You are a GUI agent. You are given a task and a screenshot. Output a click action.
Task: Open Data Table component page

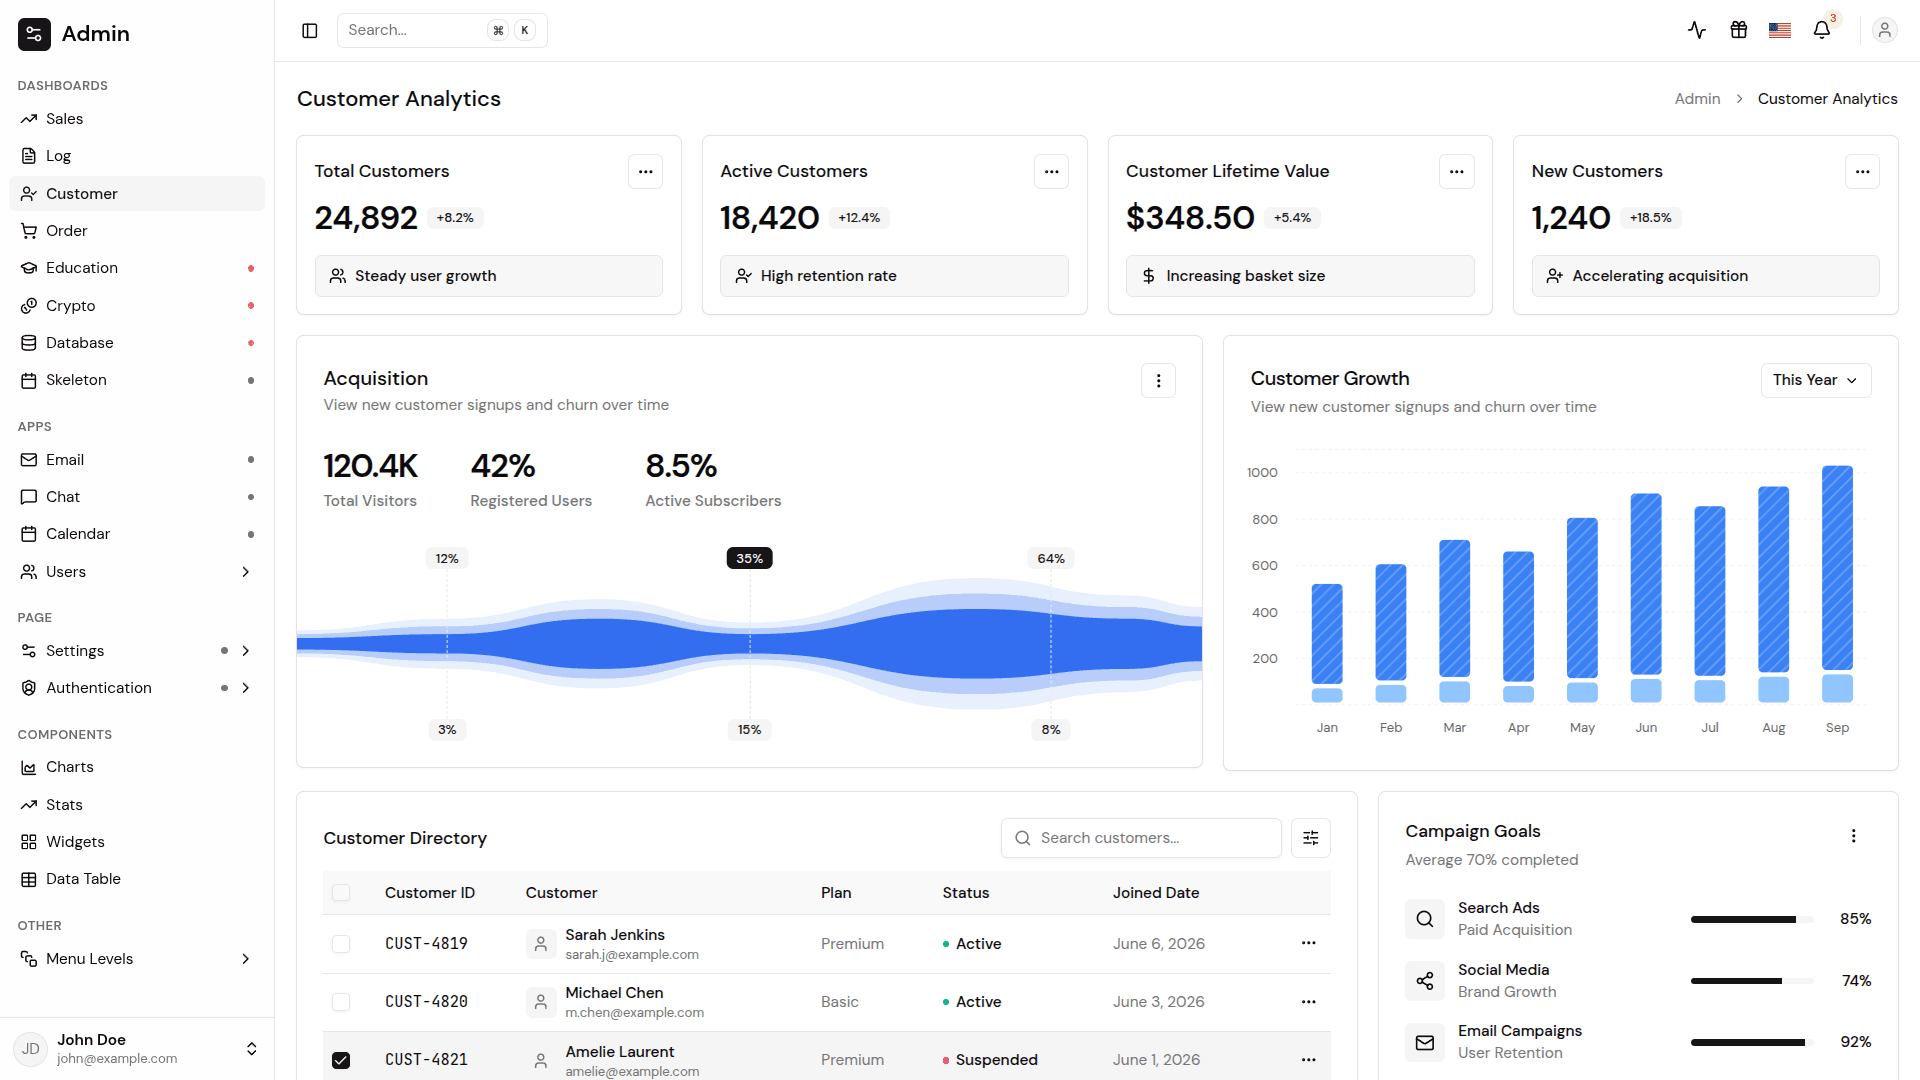pyautogui.click(x=137, y=879)
